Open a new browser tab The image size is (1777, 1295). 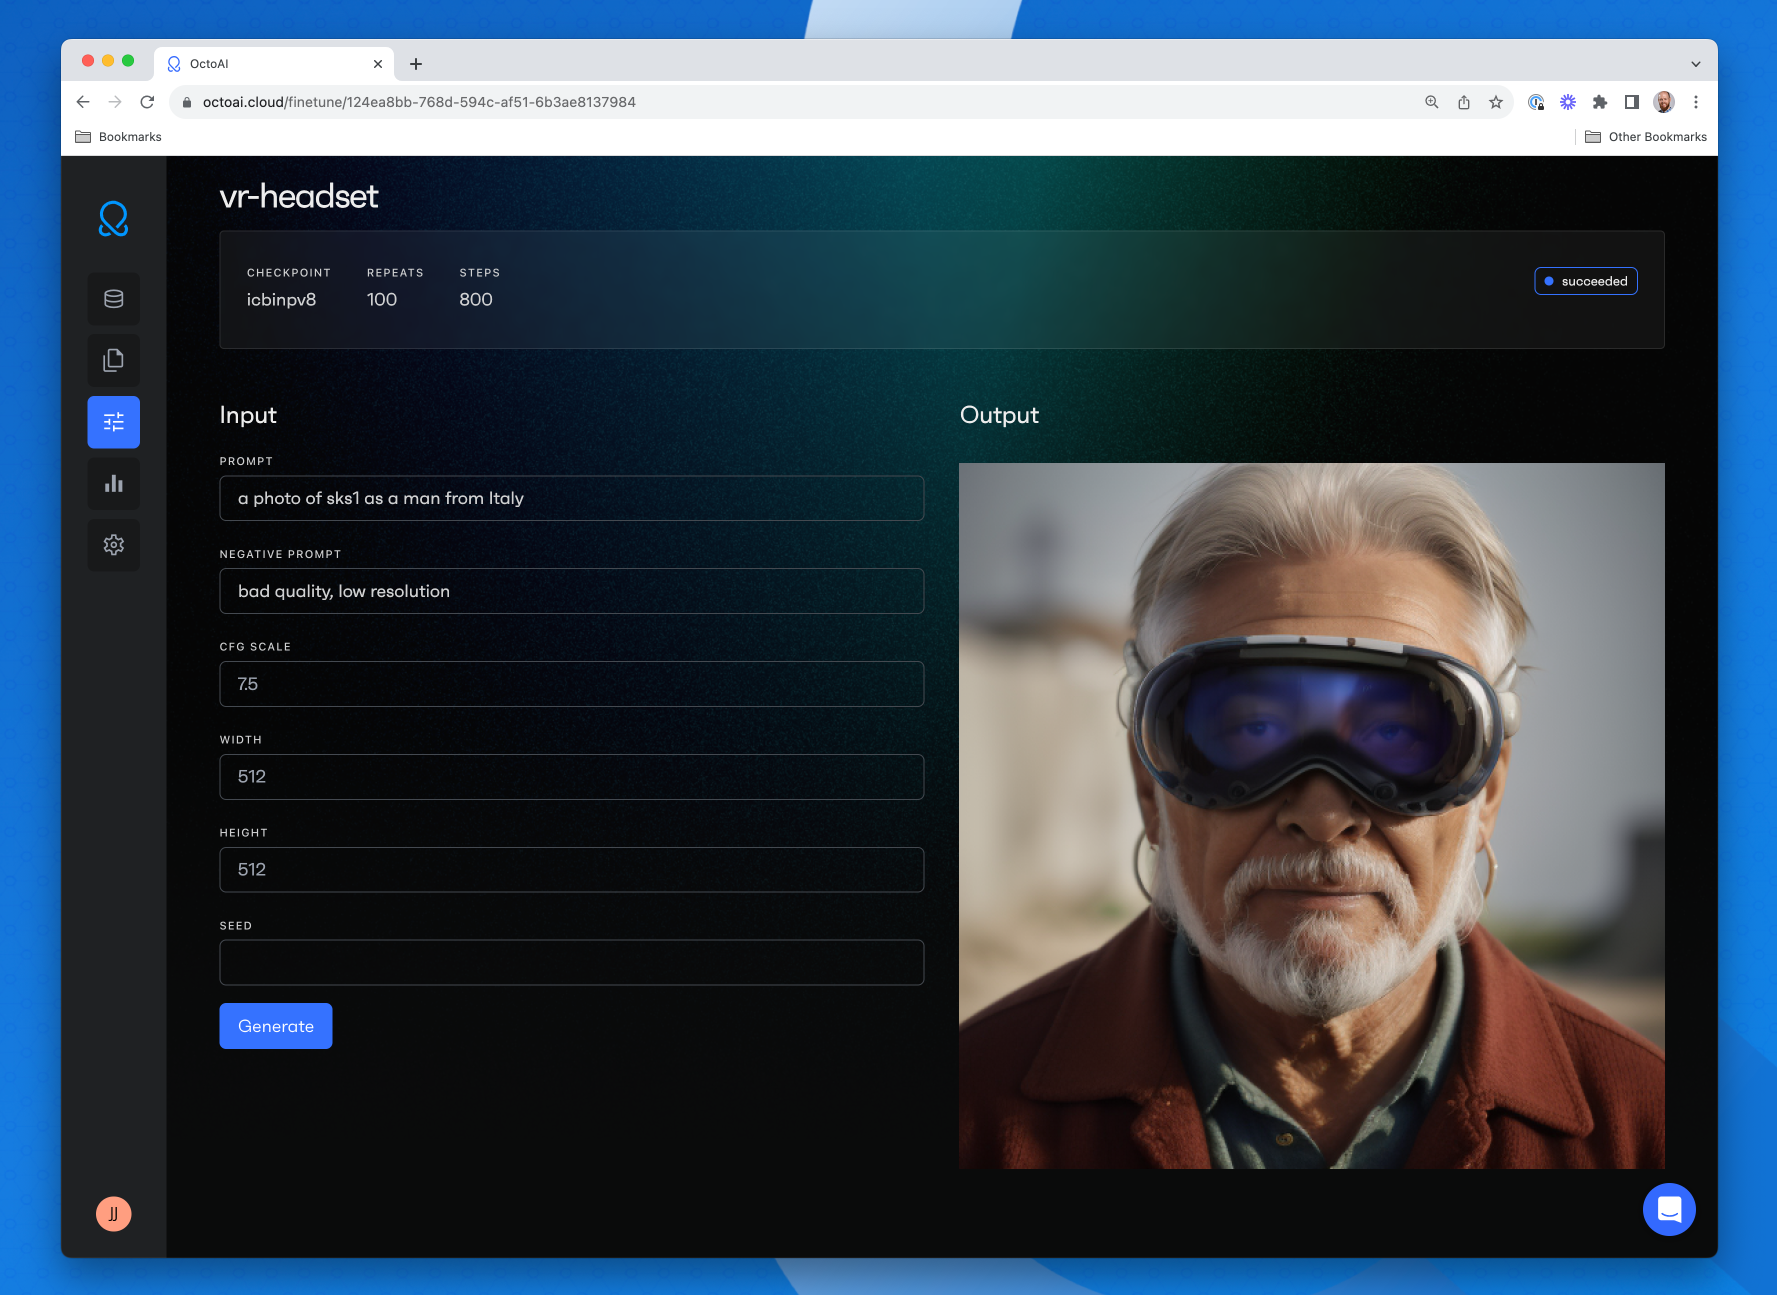click(x=416, y=64)
